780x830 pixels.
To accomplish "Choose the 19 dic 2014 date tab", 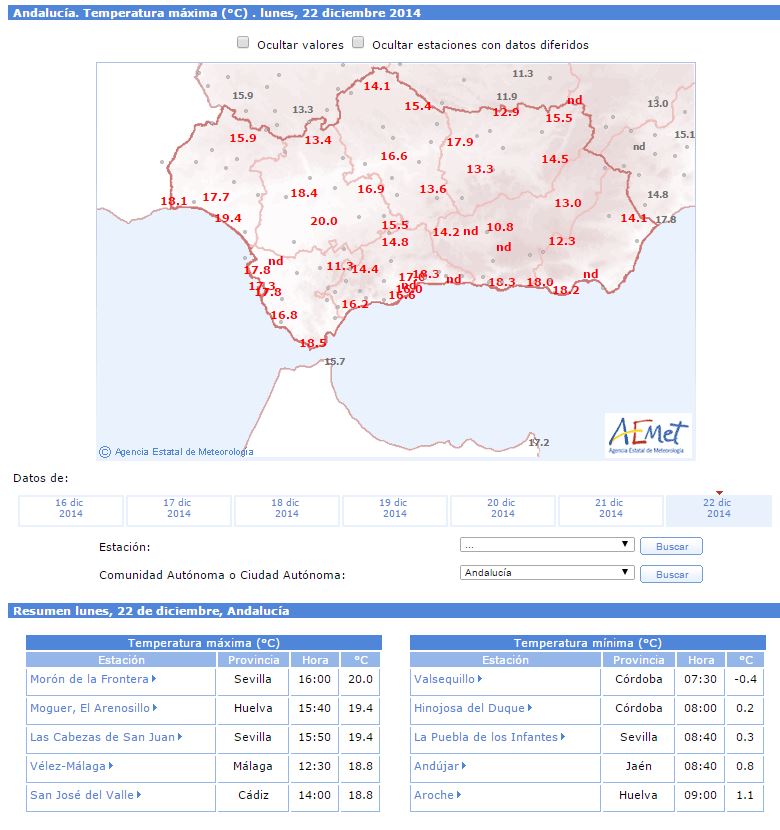I will click(395, 509).
